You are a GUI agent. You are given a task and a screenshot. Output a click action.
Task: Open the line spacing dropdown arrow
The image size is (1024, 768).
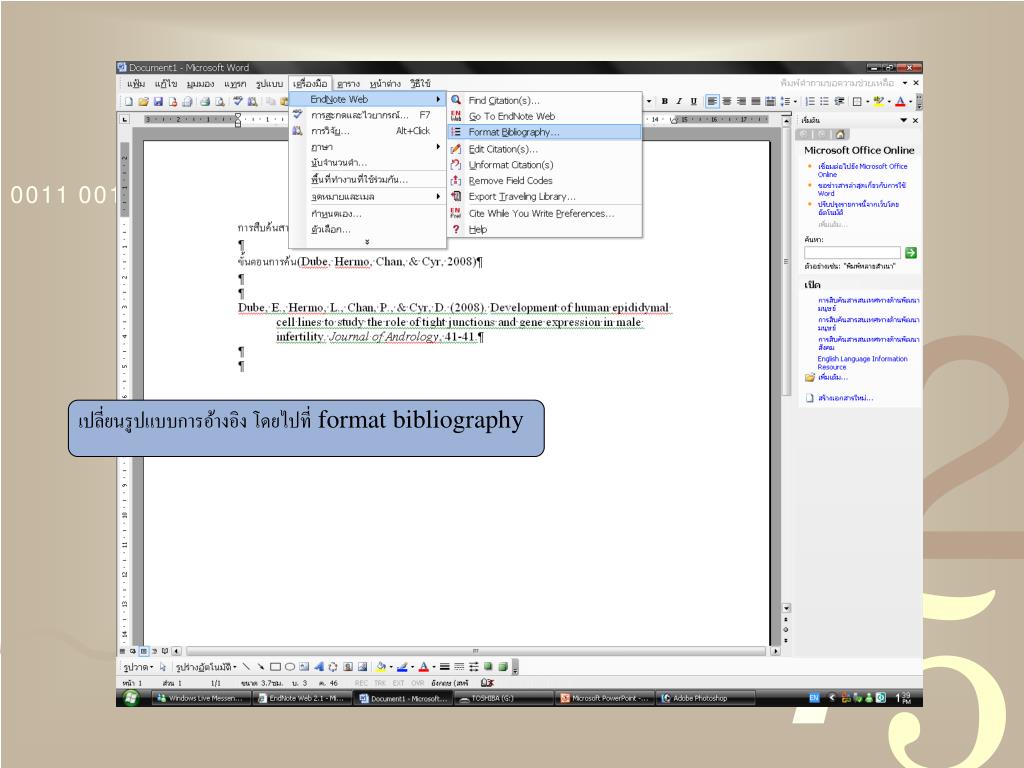click(795, 102)
